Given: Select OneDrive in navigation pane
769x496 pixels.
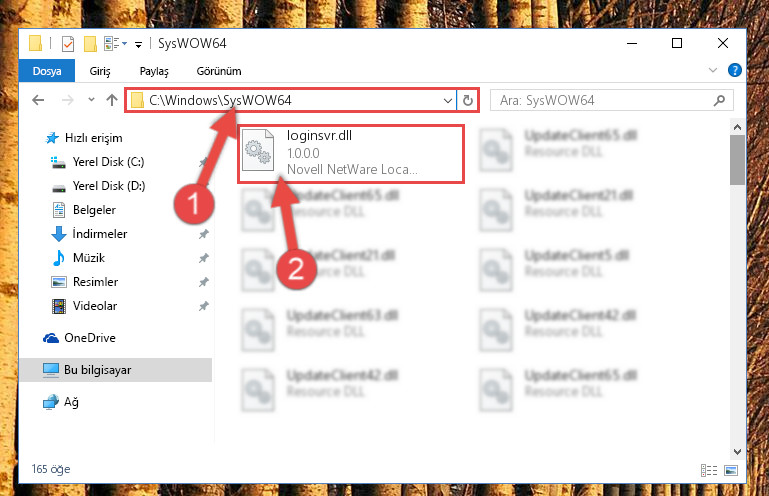Looking at the screenshot, I should [90, 338].
